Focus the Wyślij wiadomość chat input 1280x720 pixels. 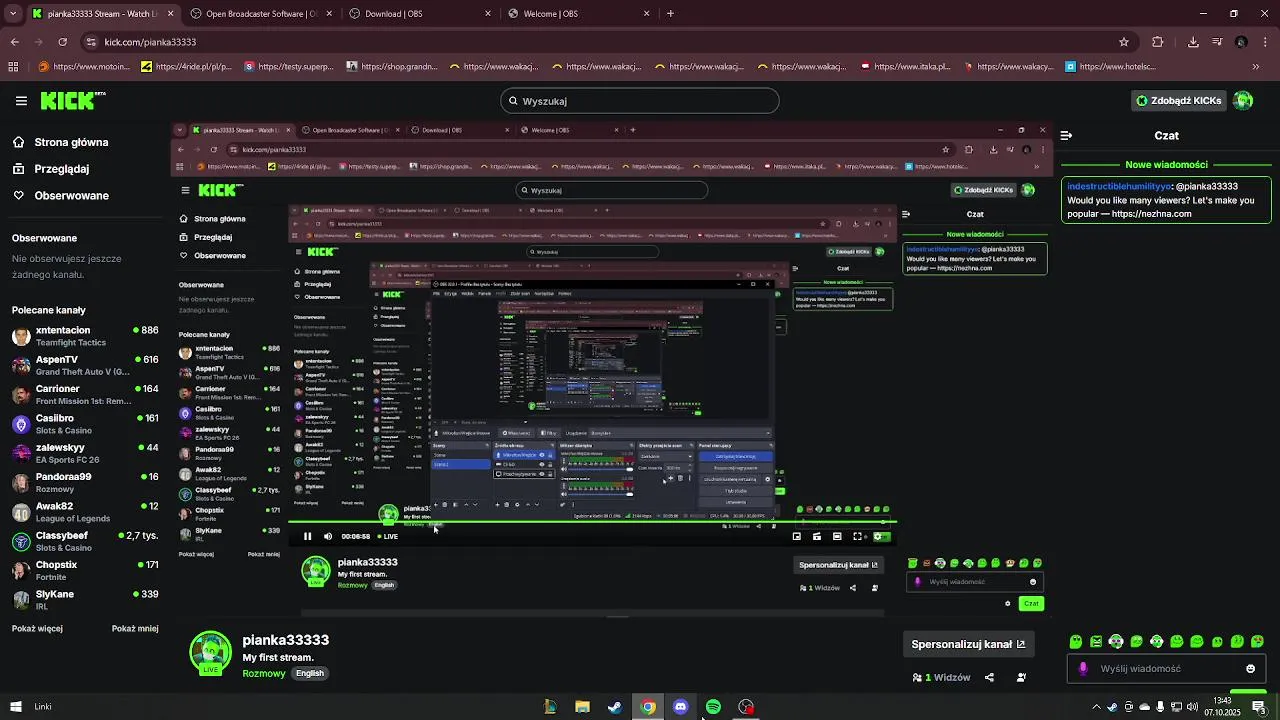(x=1166, y=669)
